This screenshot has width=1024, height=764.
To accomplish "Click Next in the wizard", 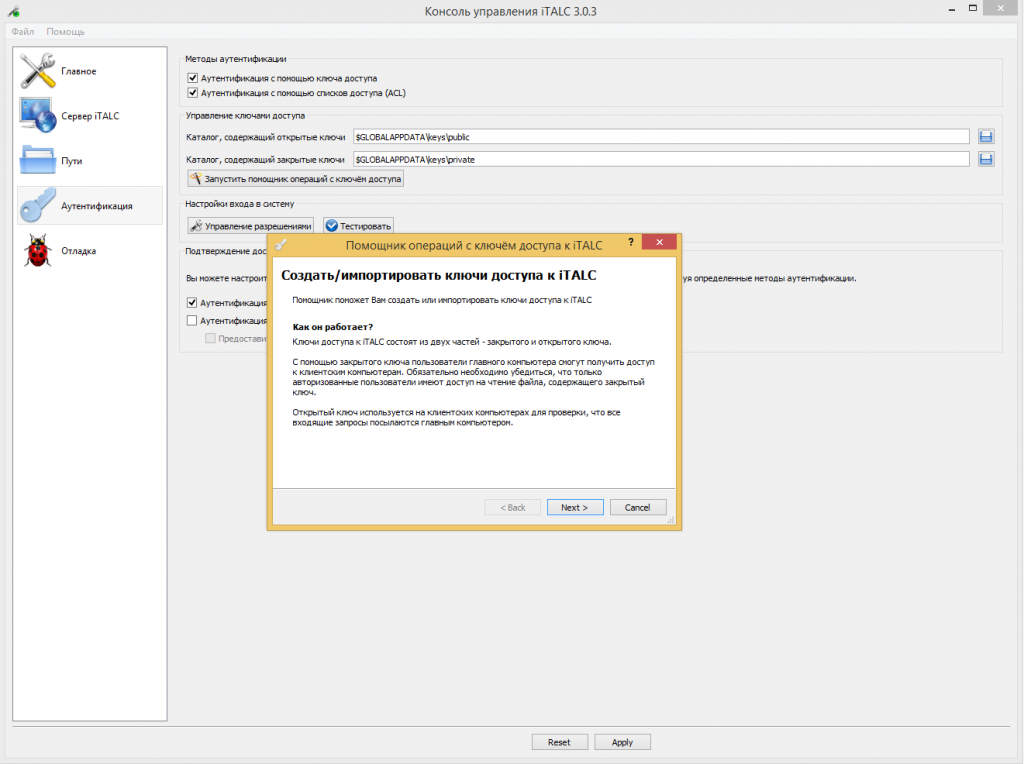I will pos(575,507).
